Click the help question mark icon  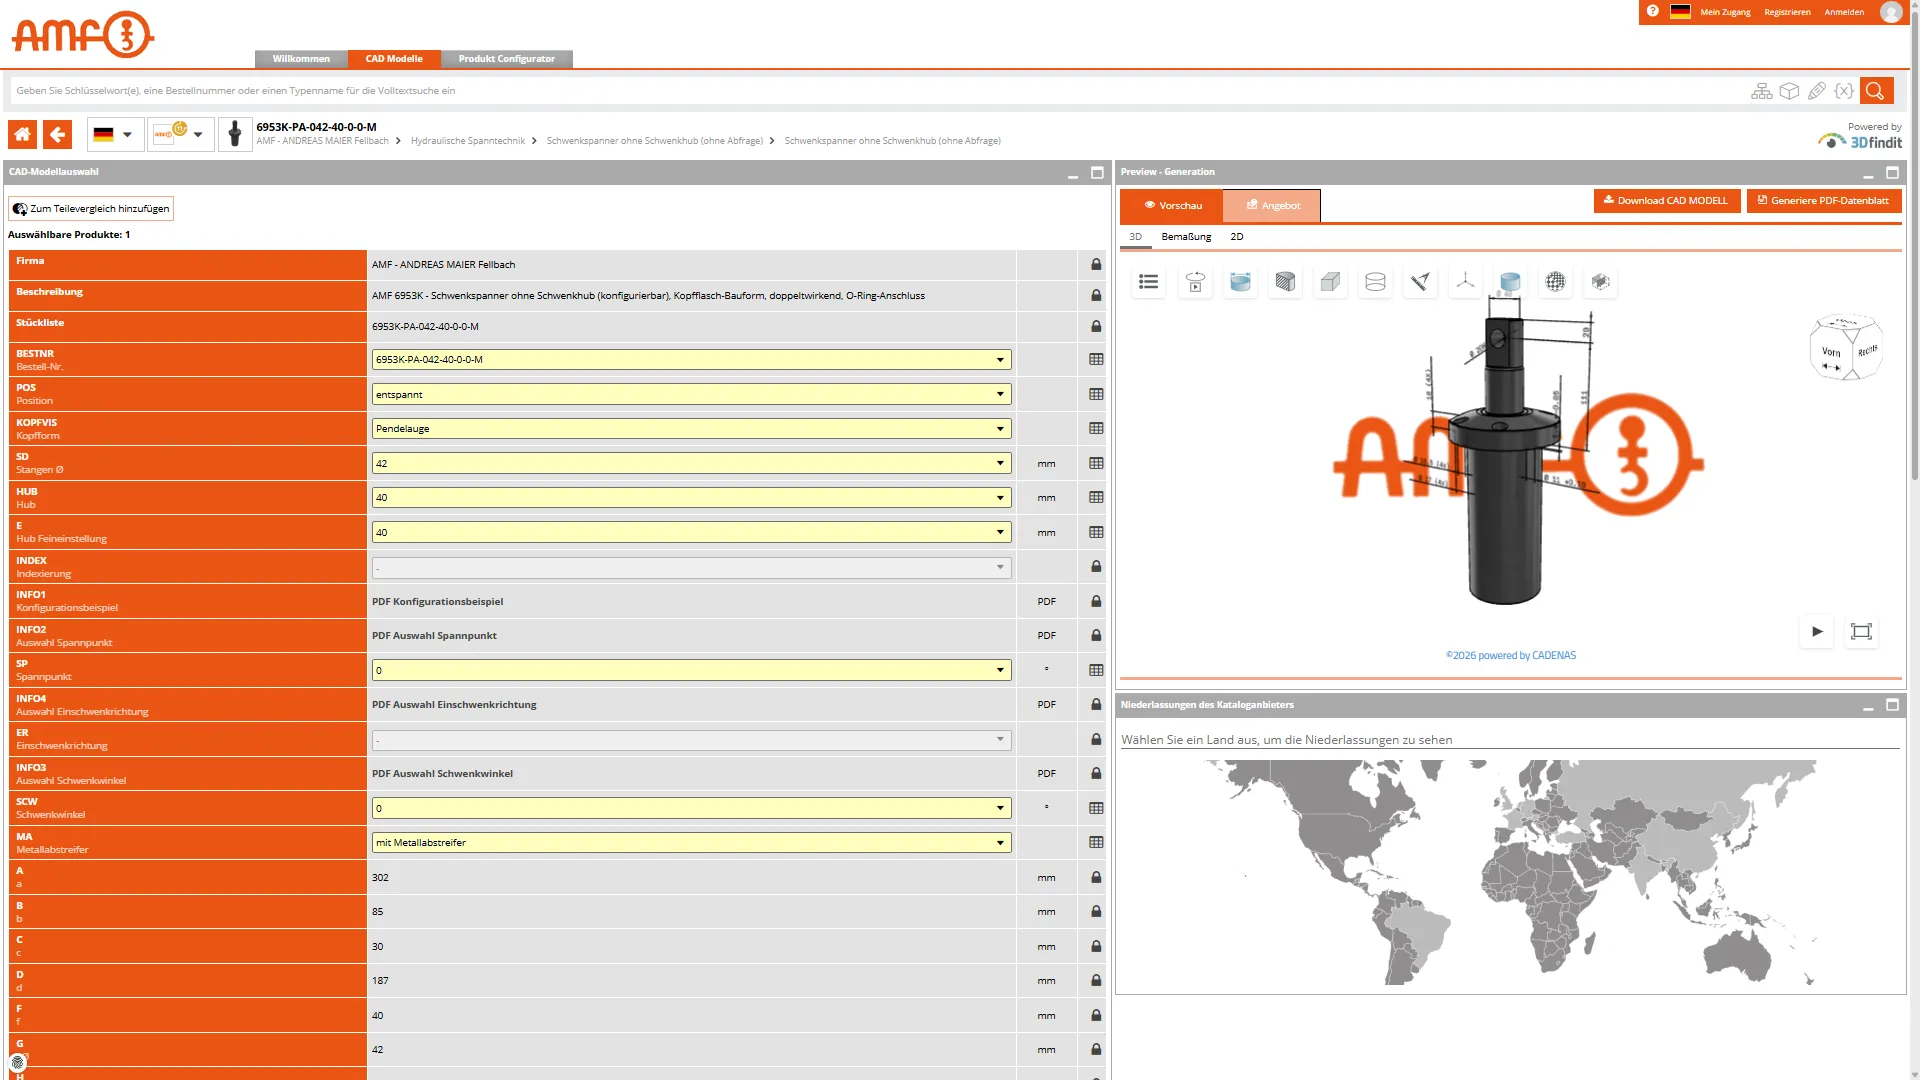[1653, 12]
